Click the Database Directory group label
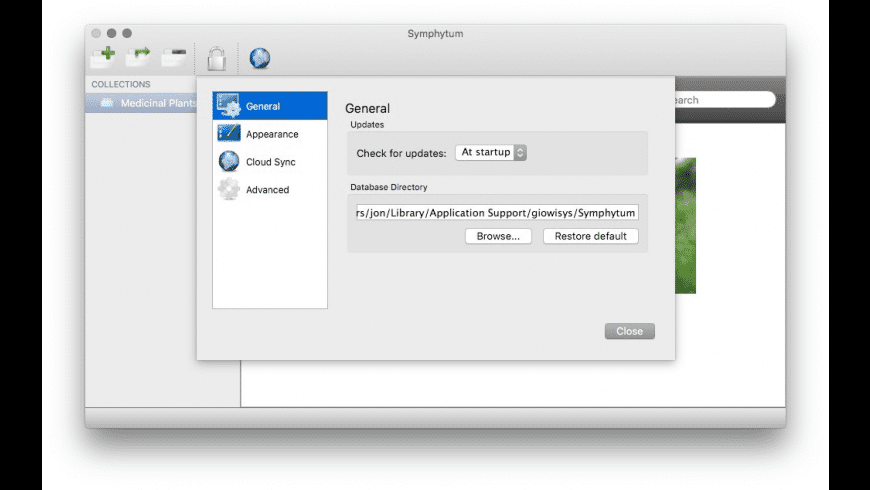The height and width of the screenshot is (490, 870). [388, 187]
